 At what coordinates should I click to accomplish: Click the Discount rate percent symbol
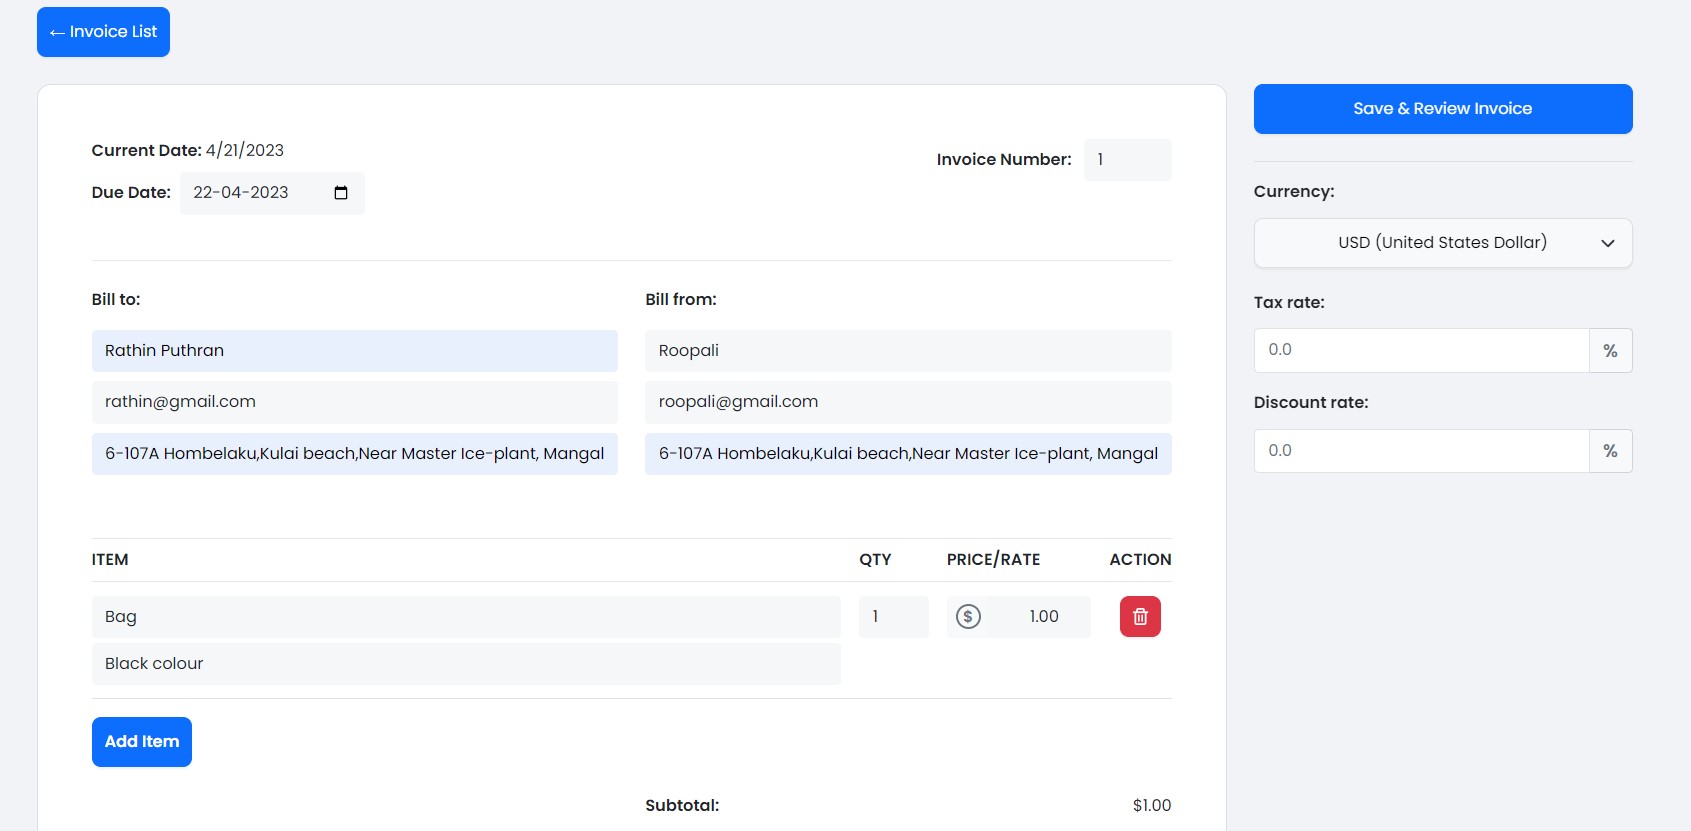[x=1610, y=451]
